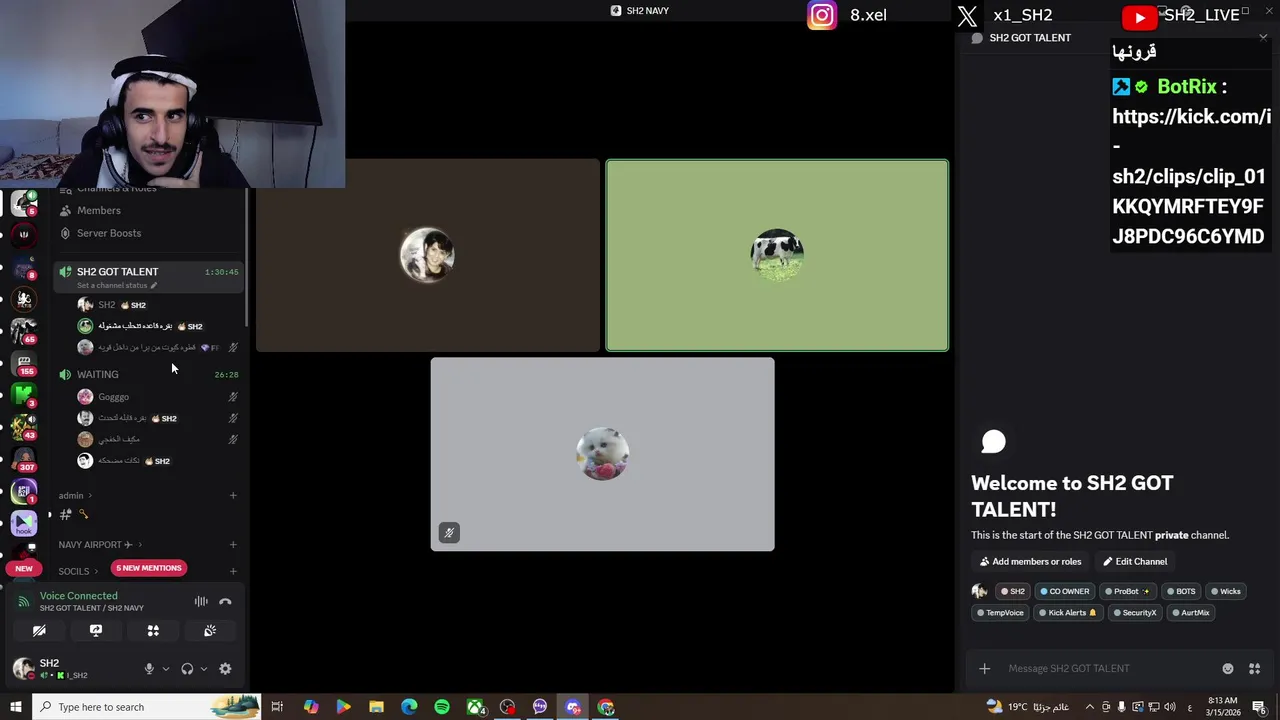
Task: Select the Wicks role chip
Action: pyautogui.click(x=1225, y=591)
